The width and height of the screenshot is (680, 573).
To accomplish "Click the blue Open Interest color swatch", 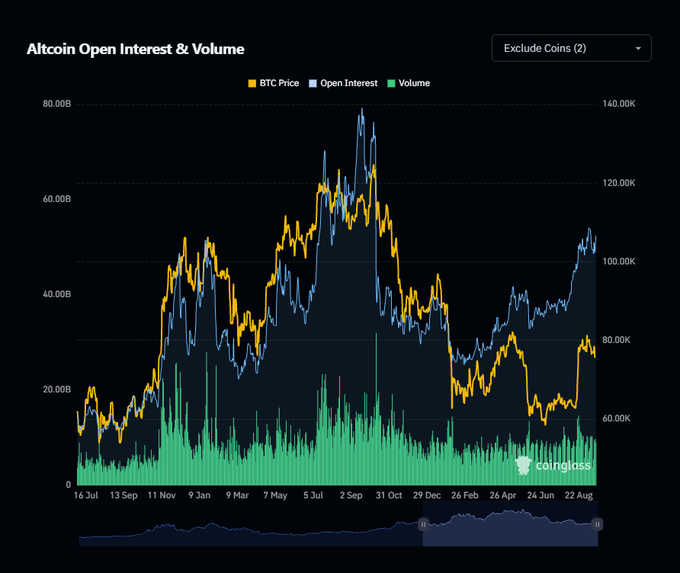I will click(x=313, y=83).
